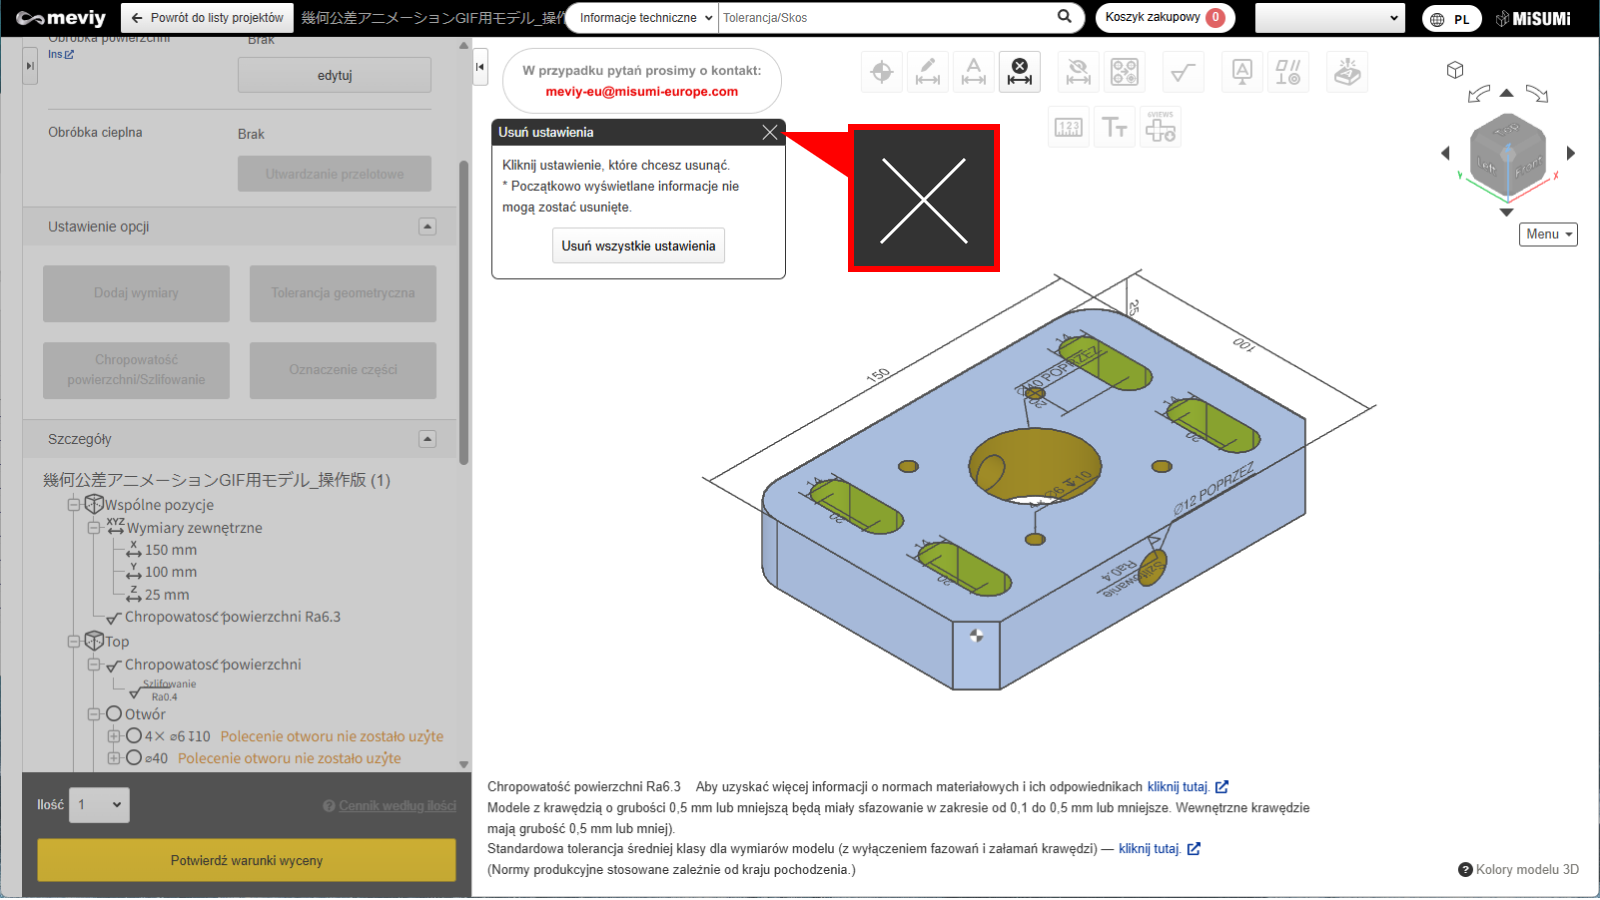Screen dimensions: 1600x900
Task: Open the Informacje techniczne dropdown
Action: tap(645, 18)
